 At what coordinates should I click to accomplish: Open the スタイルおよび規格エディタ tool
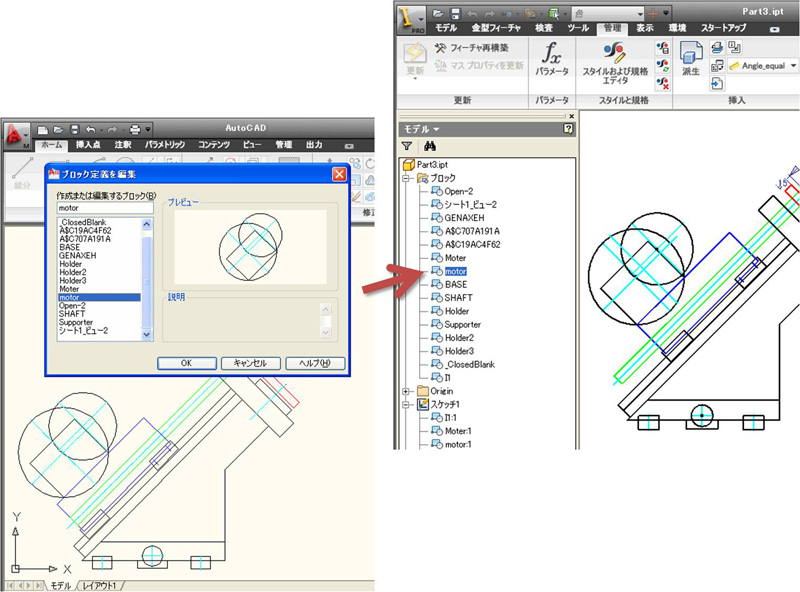tap(615, 55)
